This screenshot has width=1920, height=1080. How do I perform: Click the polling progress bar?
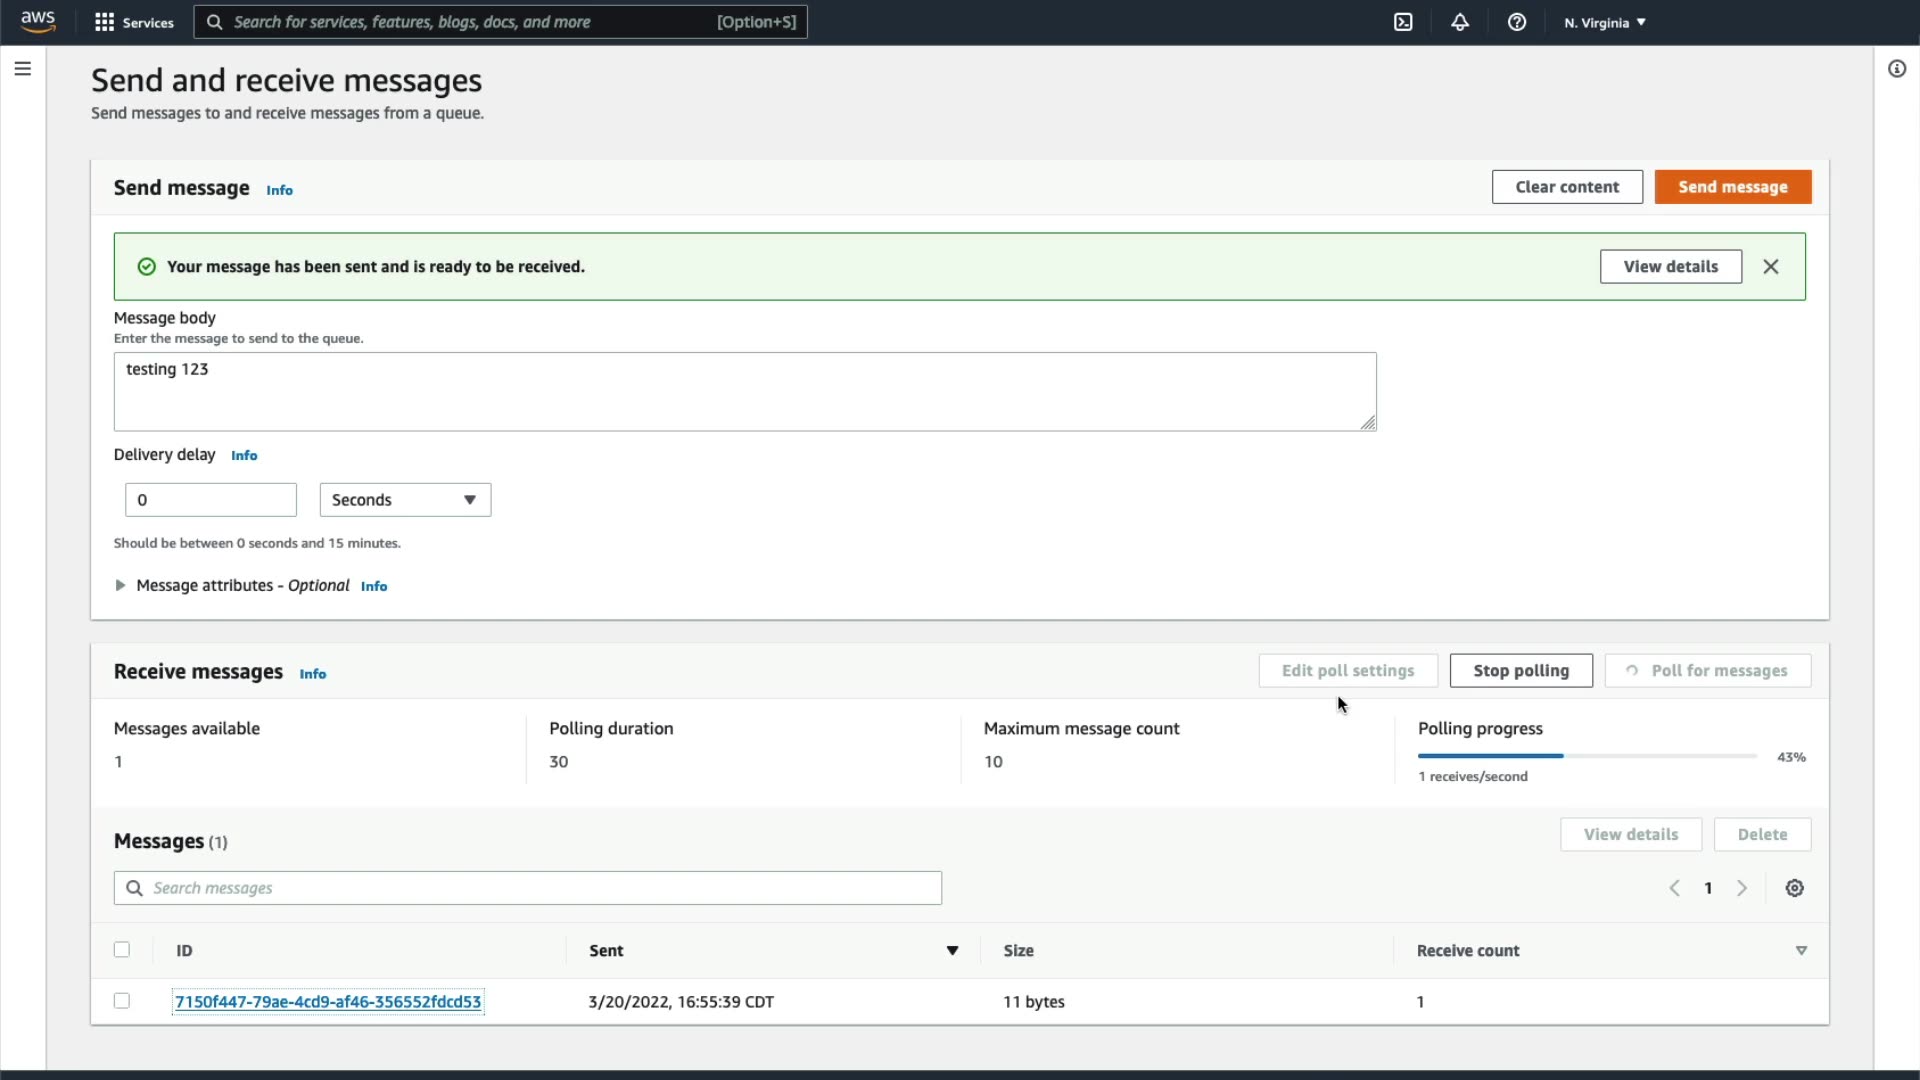[x=1587, y=757]
